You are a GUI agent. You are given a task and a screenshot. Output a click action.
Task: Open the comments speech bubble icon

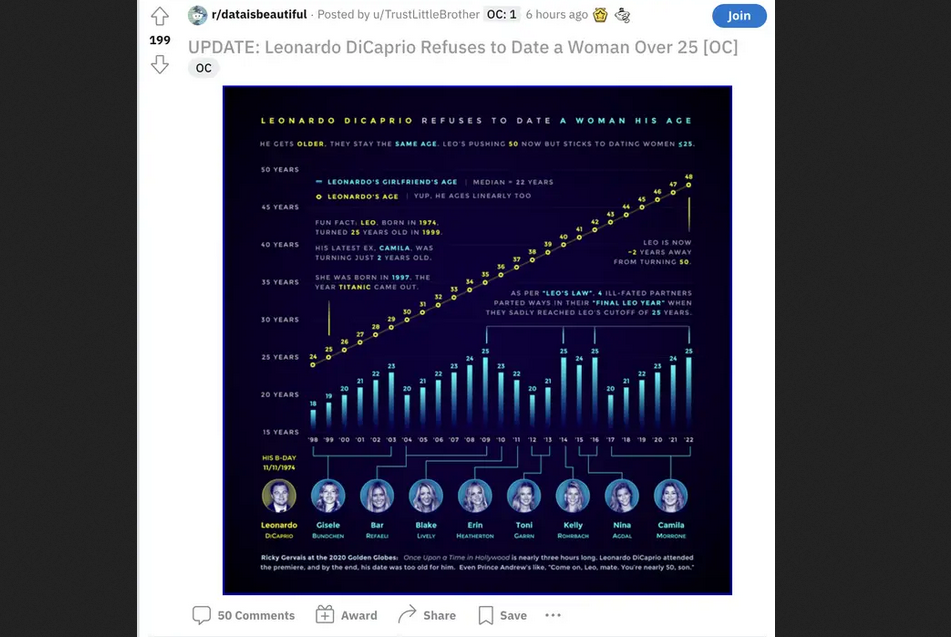[201, 615]
